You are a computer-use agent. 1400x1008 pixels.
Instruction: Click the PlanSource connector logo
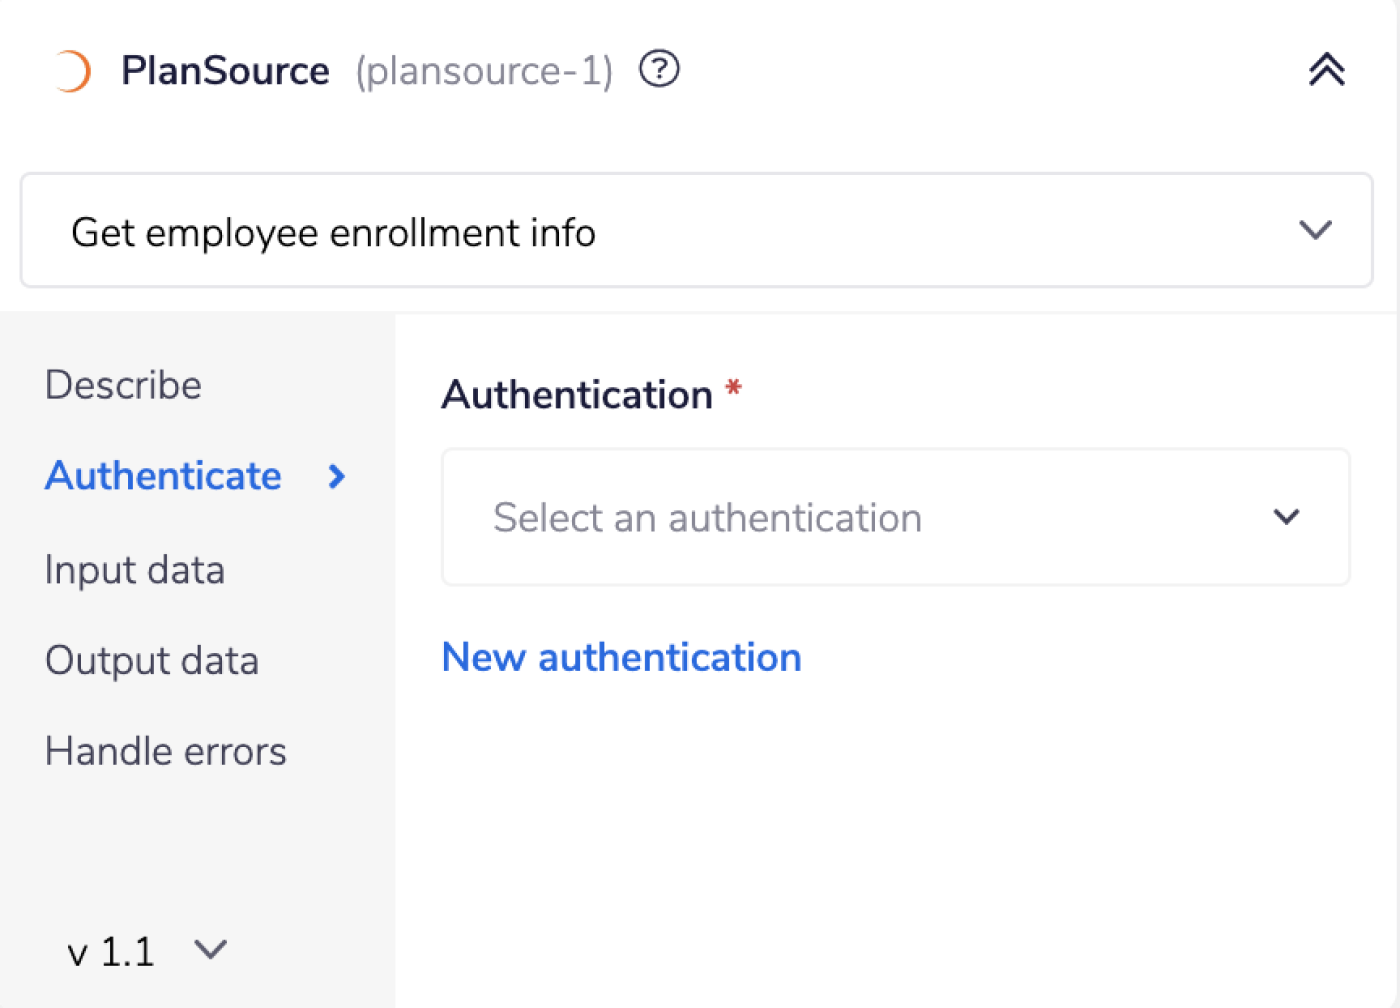pos(71,69)
